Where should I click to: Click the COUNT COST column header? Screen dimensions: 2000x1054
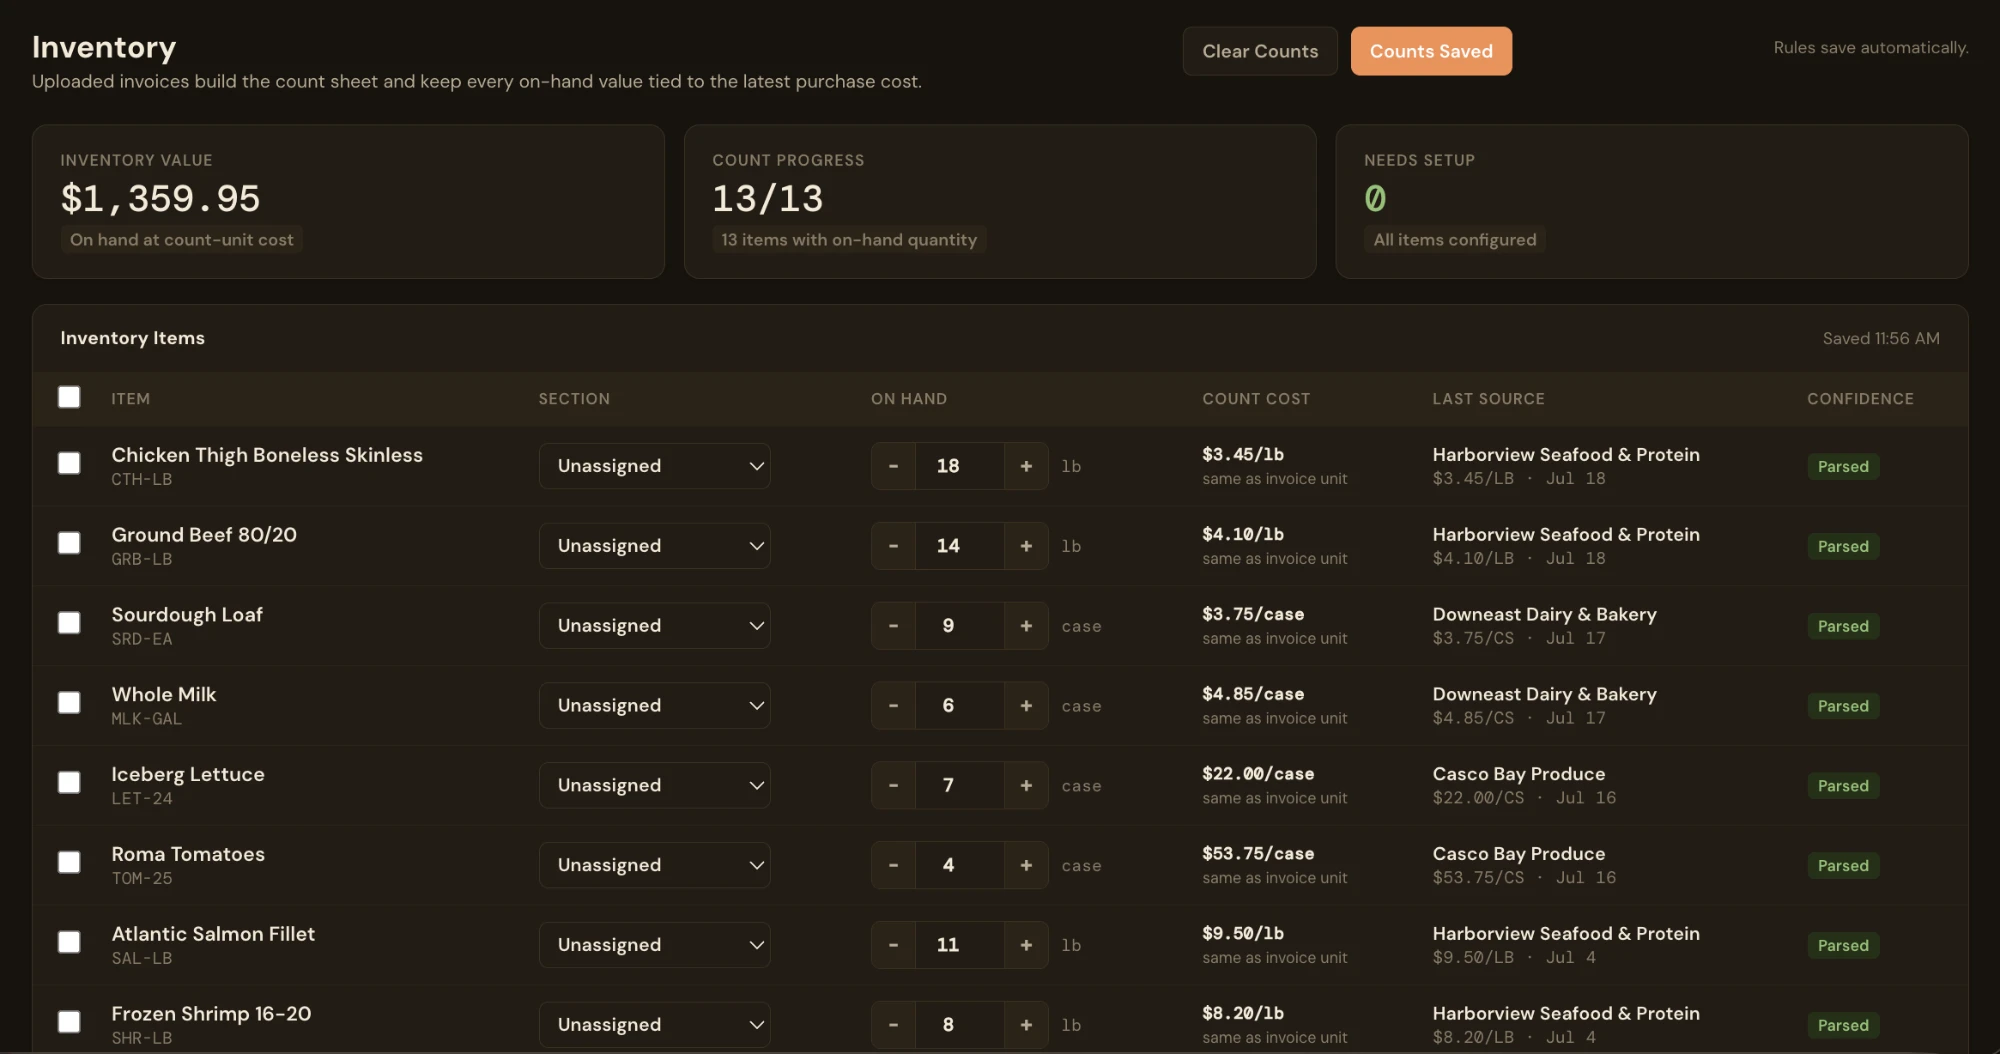tap(1256, 399)
